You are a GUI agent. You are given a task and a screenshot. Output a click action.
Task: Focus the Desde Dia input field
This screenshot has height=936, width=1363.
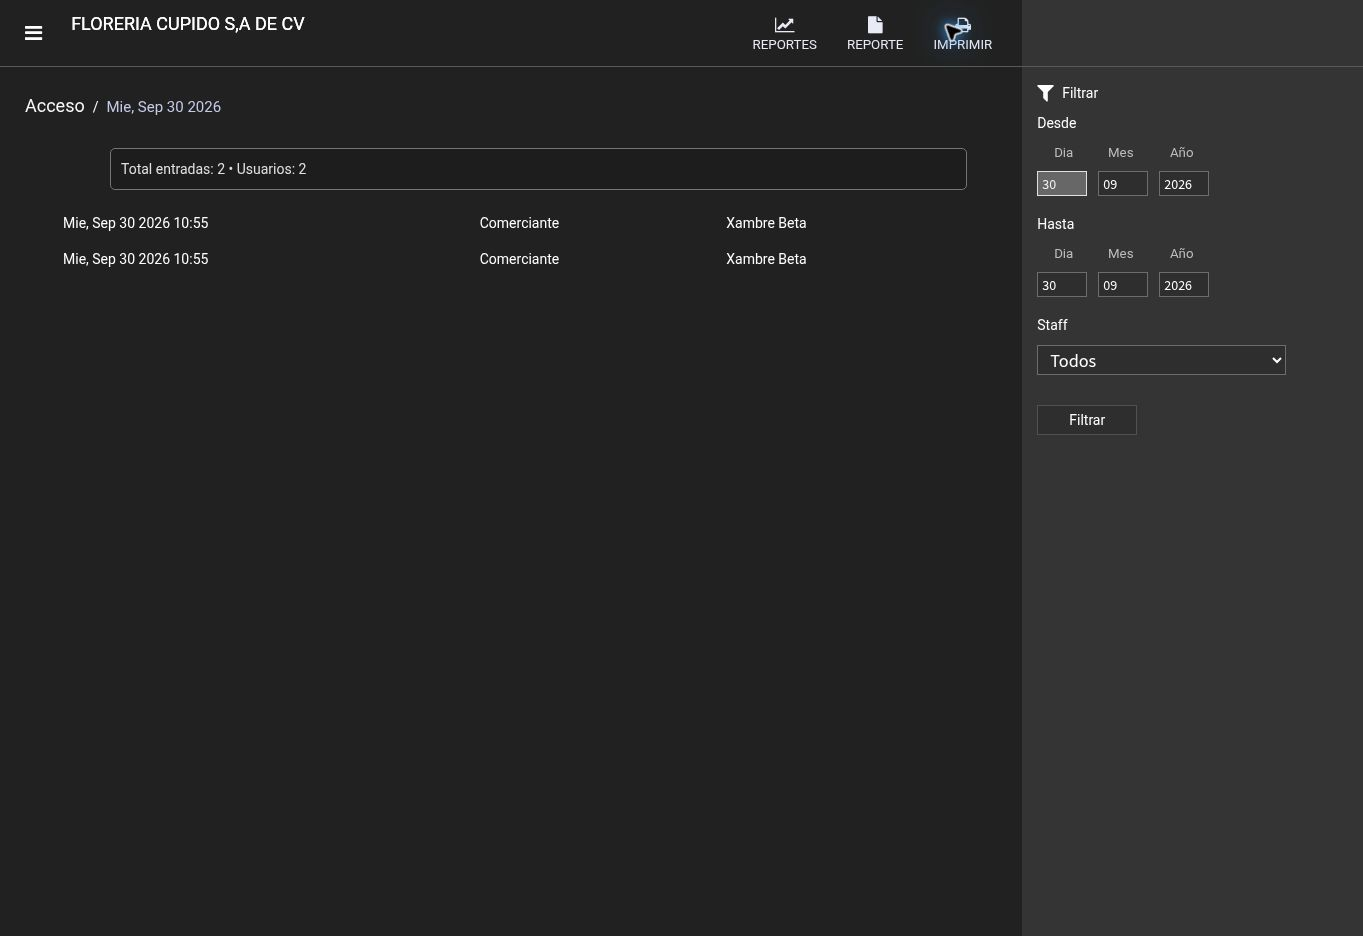tap(1062, 184)
